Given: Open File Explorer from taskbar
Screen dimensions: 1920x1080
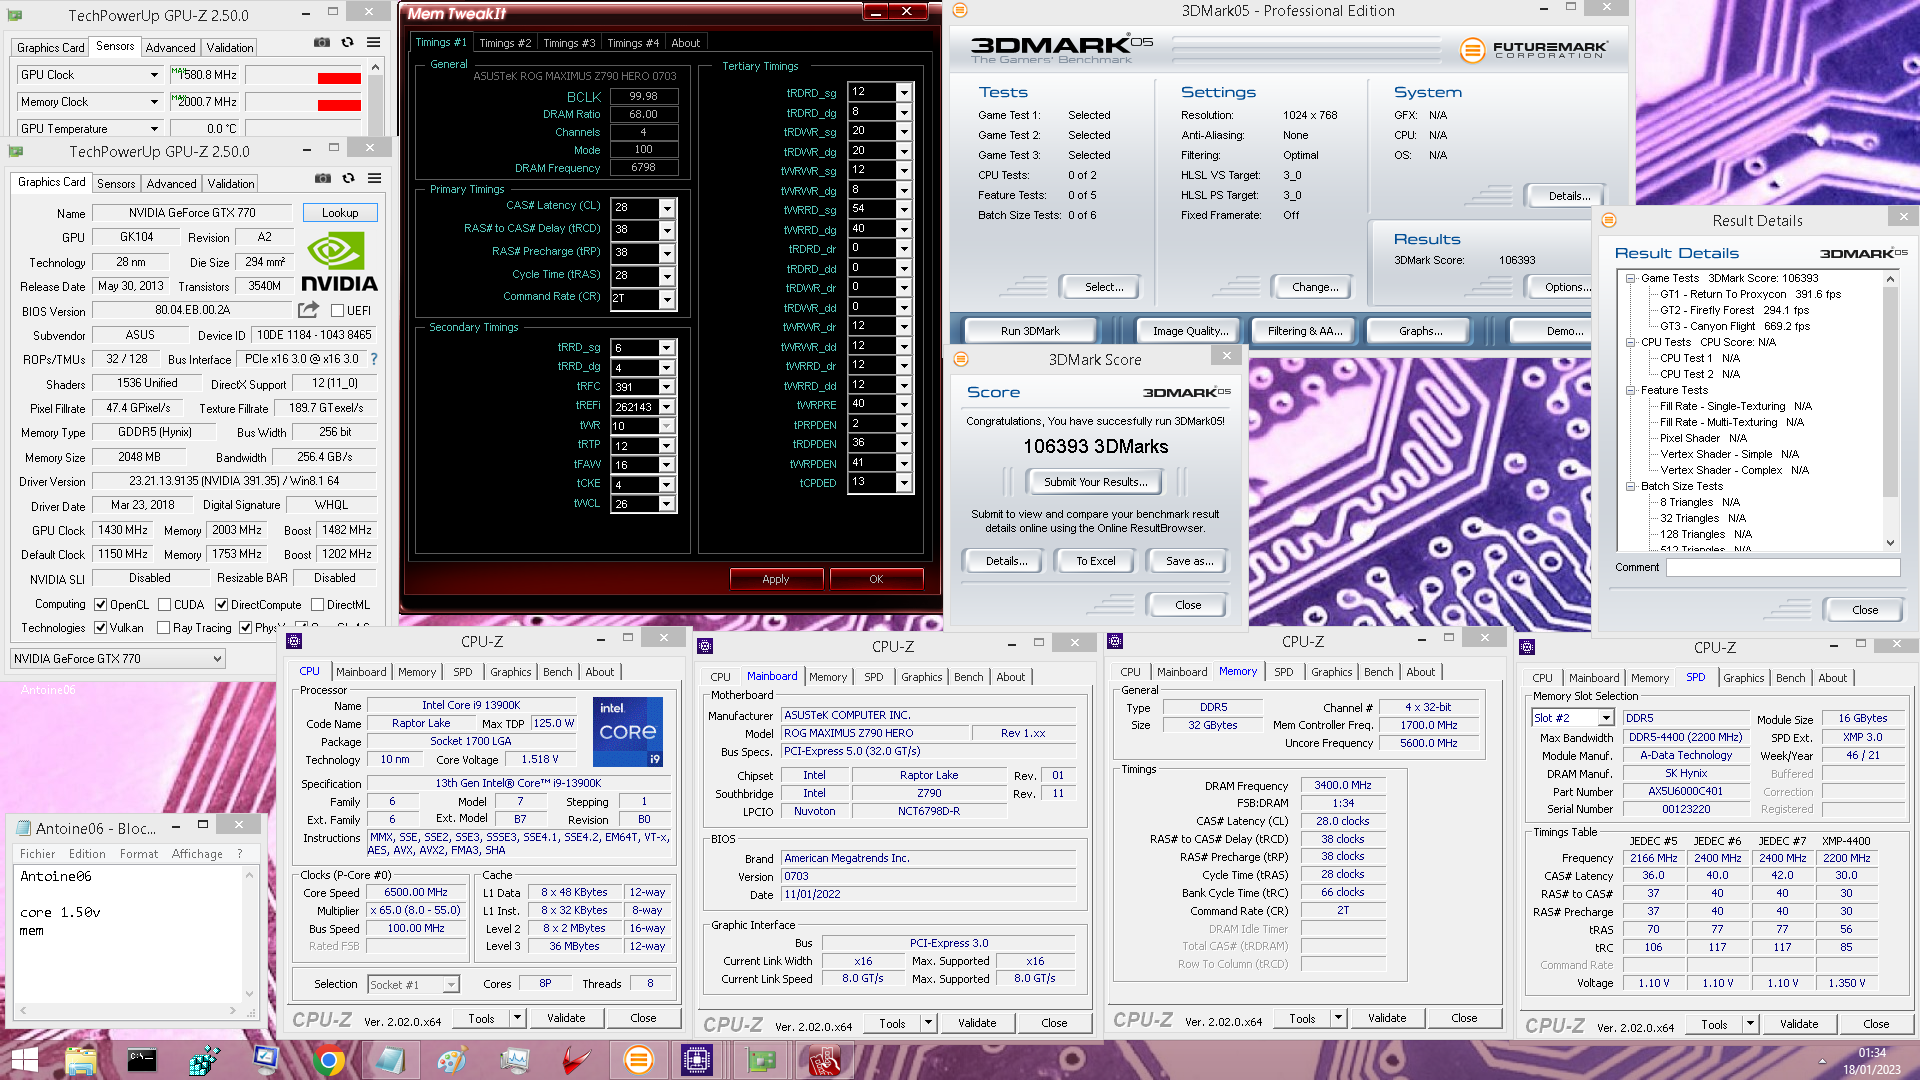Looking at the screenshot, I should [80, 1060].
